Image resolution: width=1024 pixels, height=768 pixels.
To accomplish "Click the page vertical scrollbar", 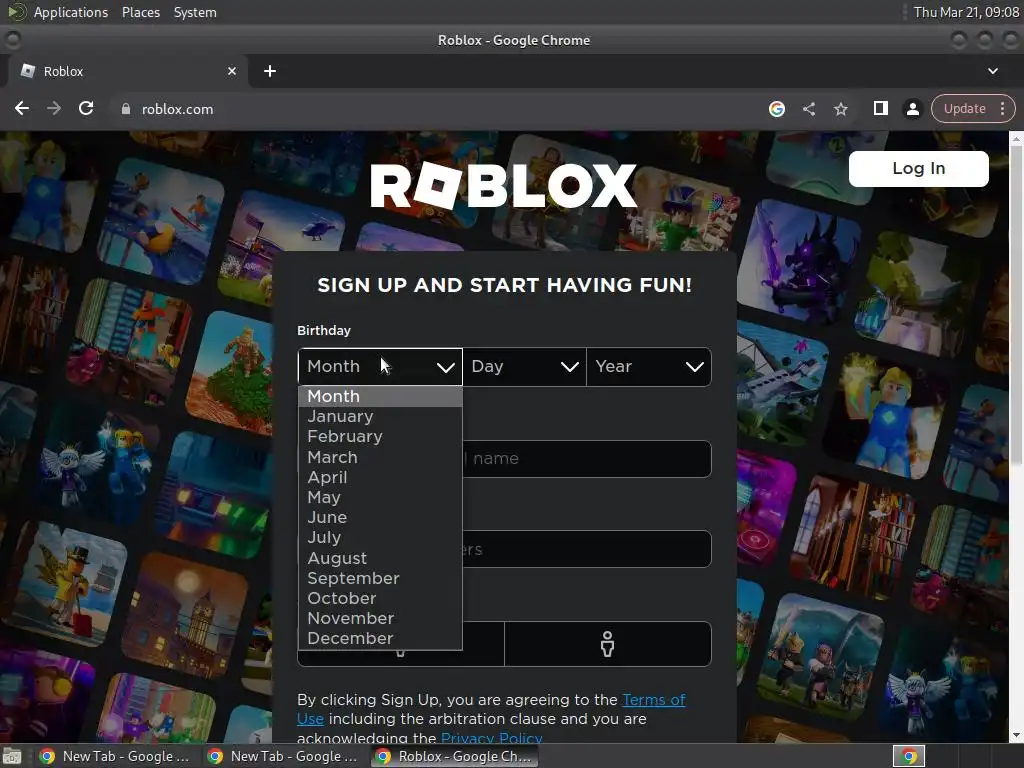I will [1016, 304].
